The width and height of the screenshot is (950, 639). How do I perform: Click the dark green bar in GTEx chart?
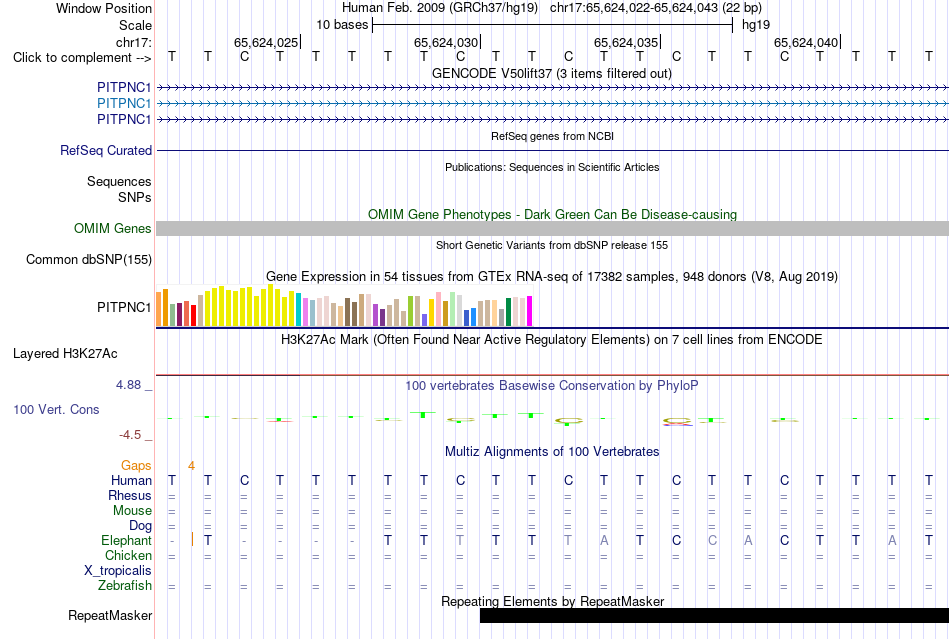[508, 312]
